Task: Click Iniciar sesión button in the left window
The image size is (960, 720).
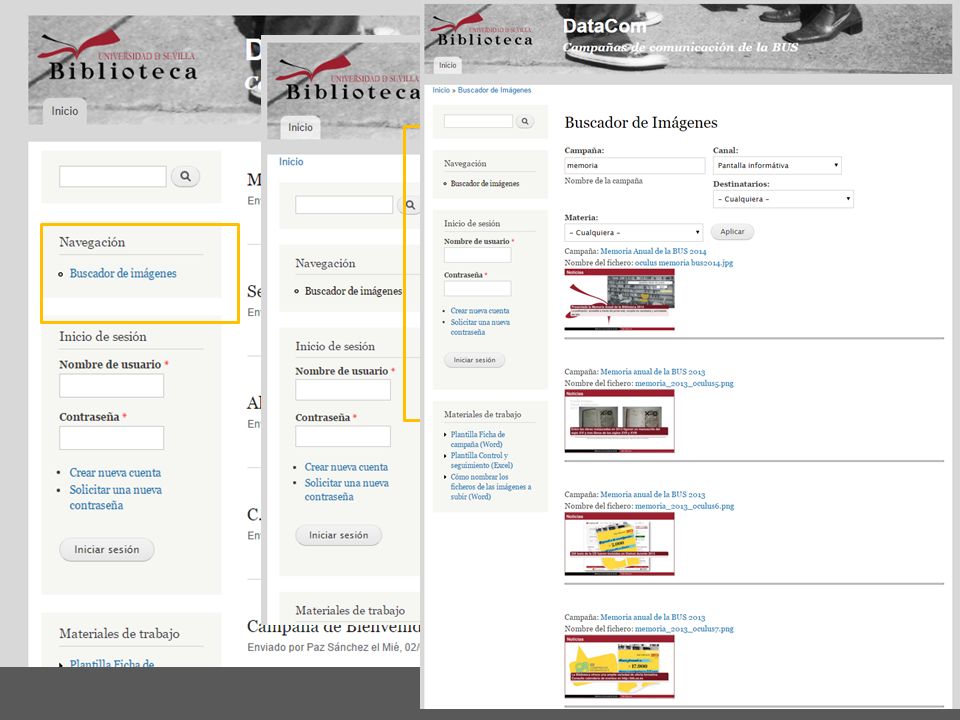Action: (107, 549)
